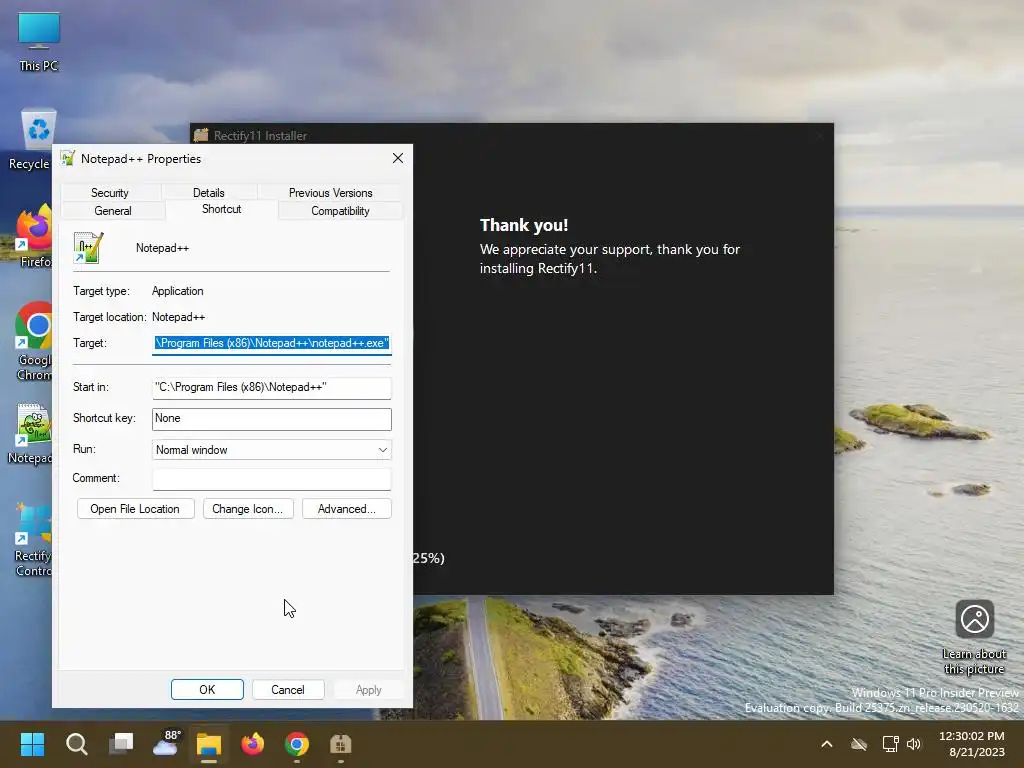The height and width of the screenshot is (768, 1024).
Task: Click Change Icon... button
Action: pos(248,509)
